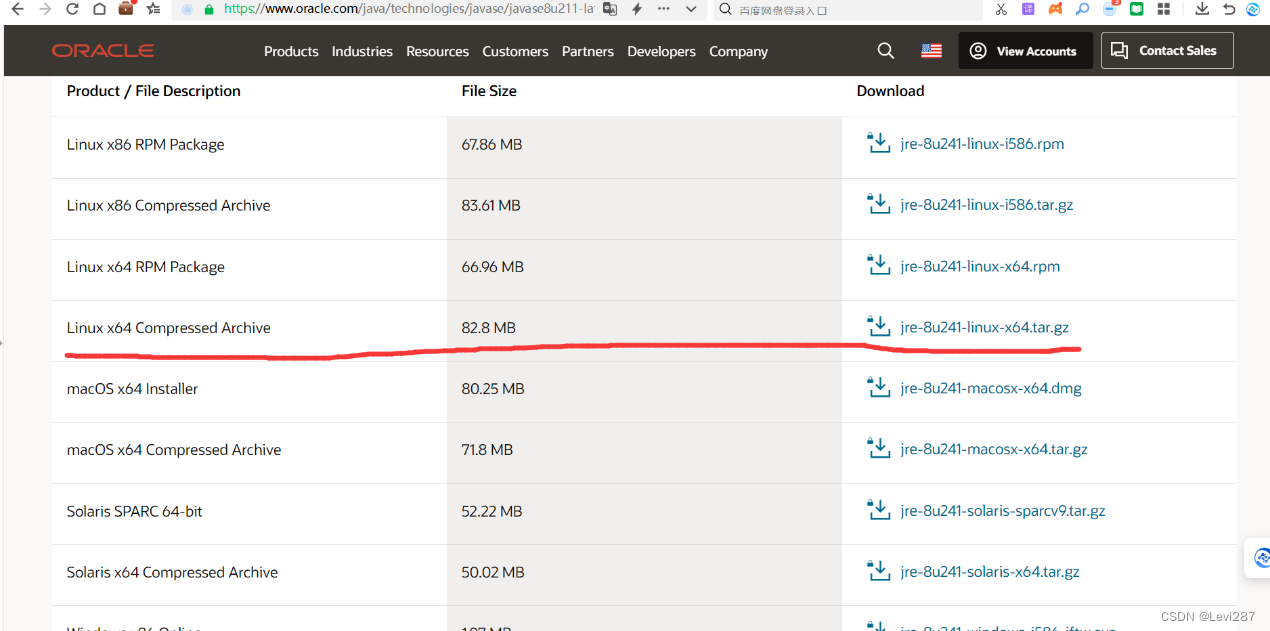Select the text "Linux x86 Compressed Archive"
This screenshot has height=631, width=1270.
click(x=168, y=205)
